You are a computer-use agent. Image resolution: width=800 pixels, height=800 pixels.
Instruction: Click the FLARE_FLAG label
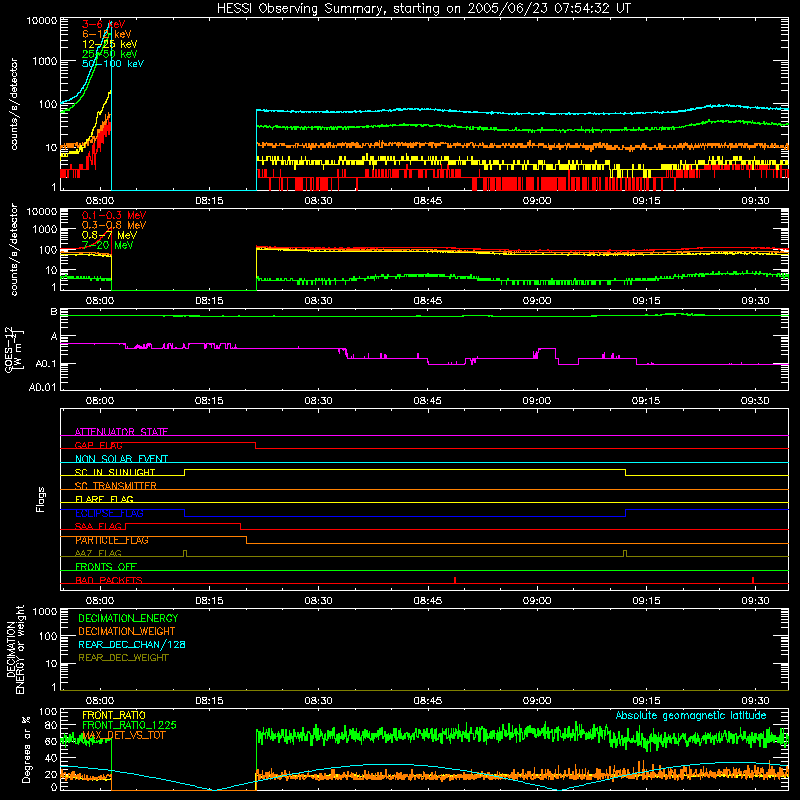104,499
